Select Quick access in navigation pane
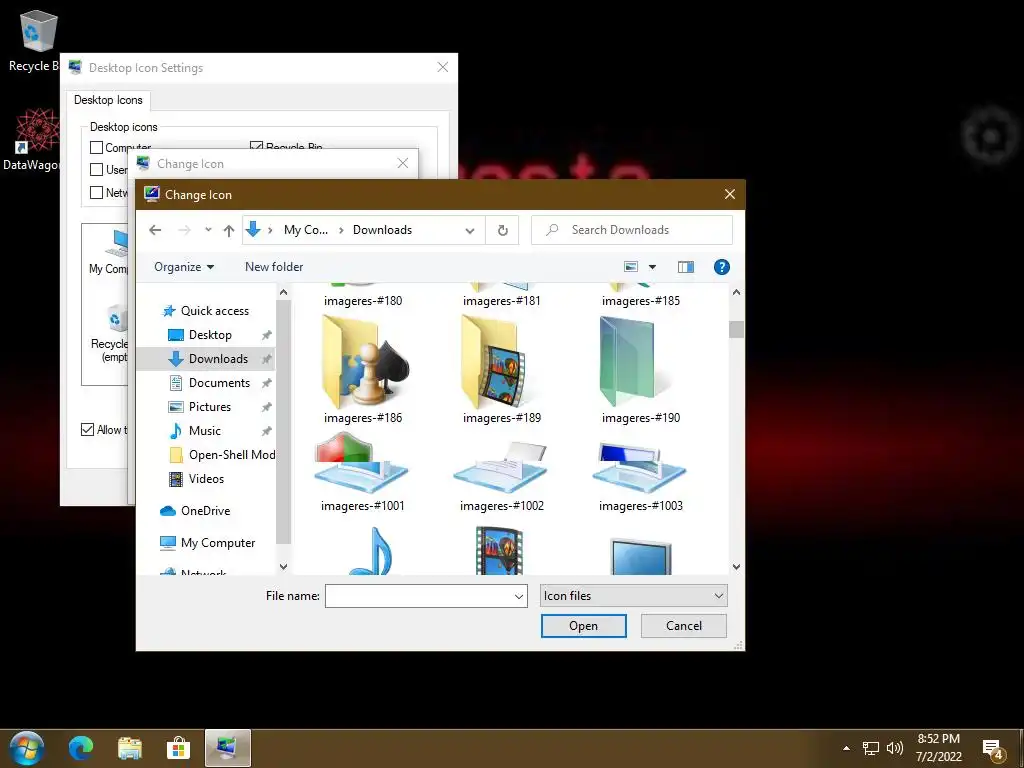The height and width of the screenshot is (768, 1024). [x=205, y=311]
